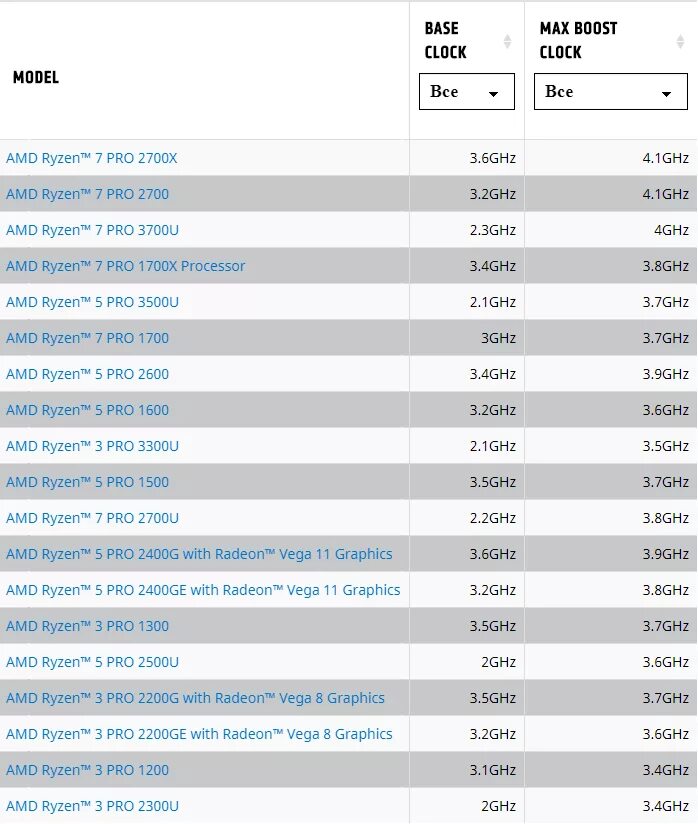Viewport: 698px width, 824px height.
Task: Open AMD Ryzen 5 PRO 2600 page
Action: pos(87,374)
